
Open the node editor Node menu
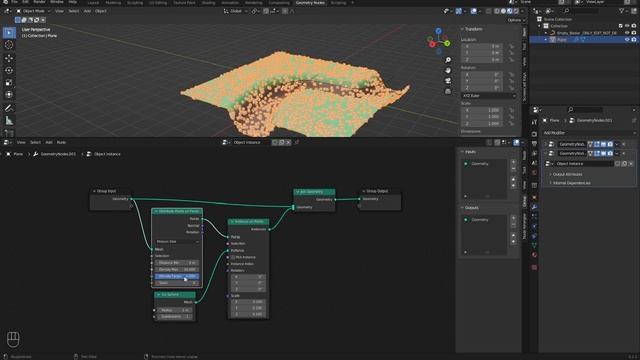61,142
